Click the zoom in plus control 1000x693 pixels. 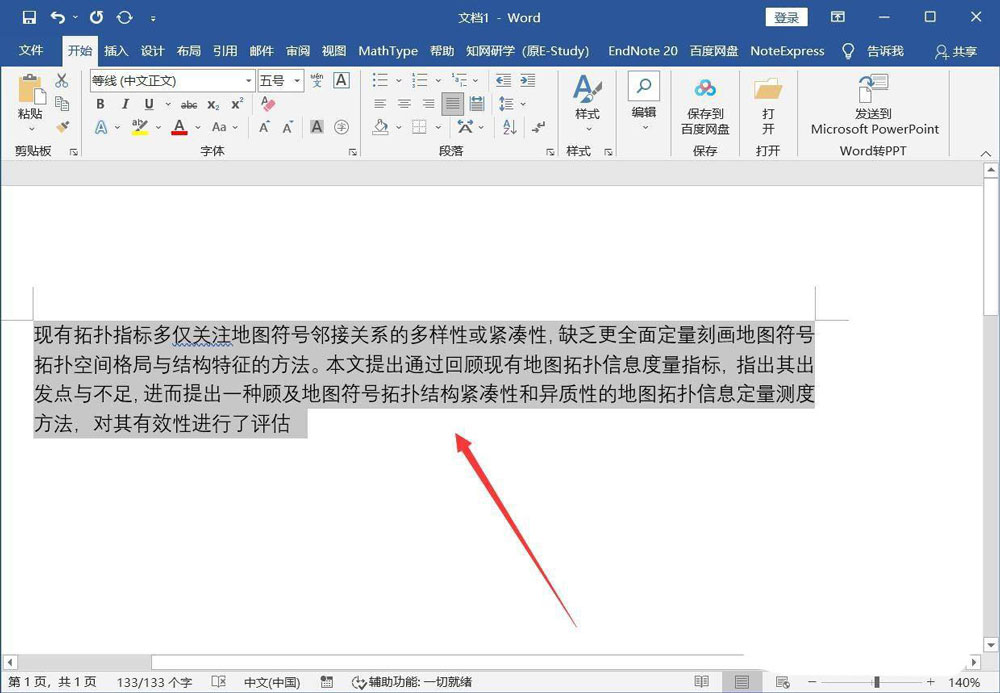click(930, 681)
